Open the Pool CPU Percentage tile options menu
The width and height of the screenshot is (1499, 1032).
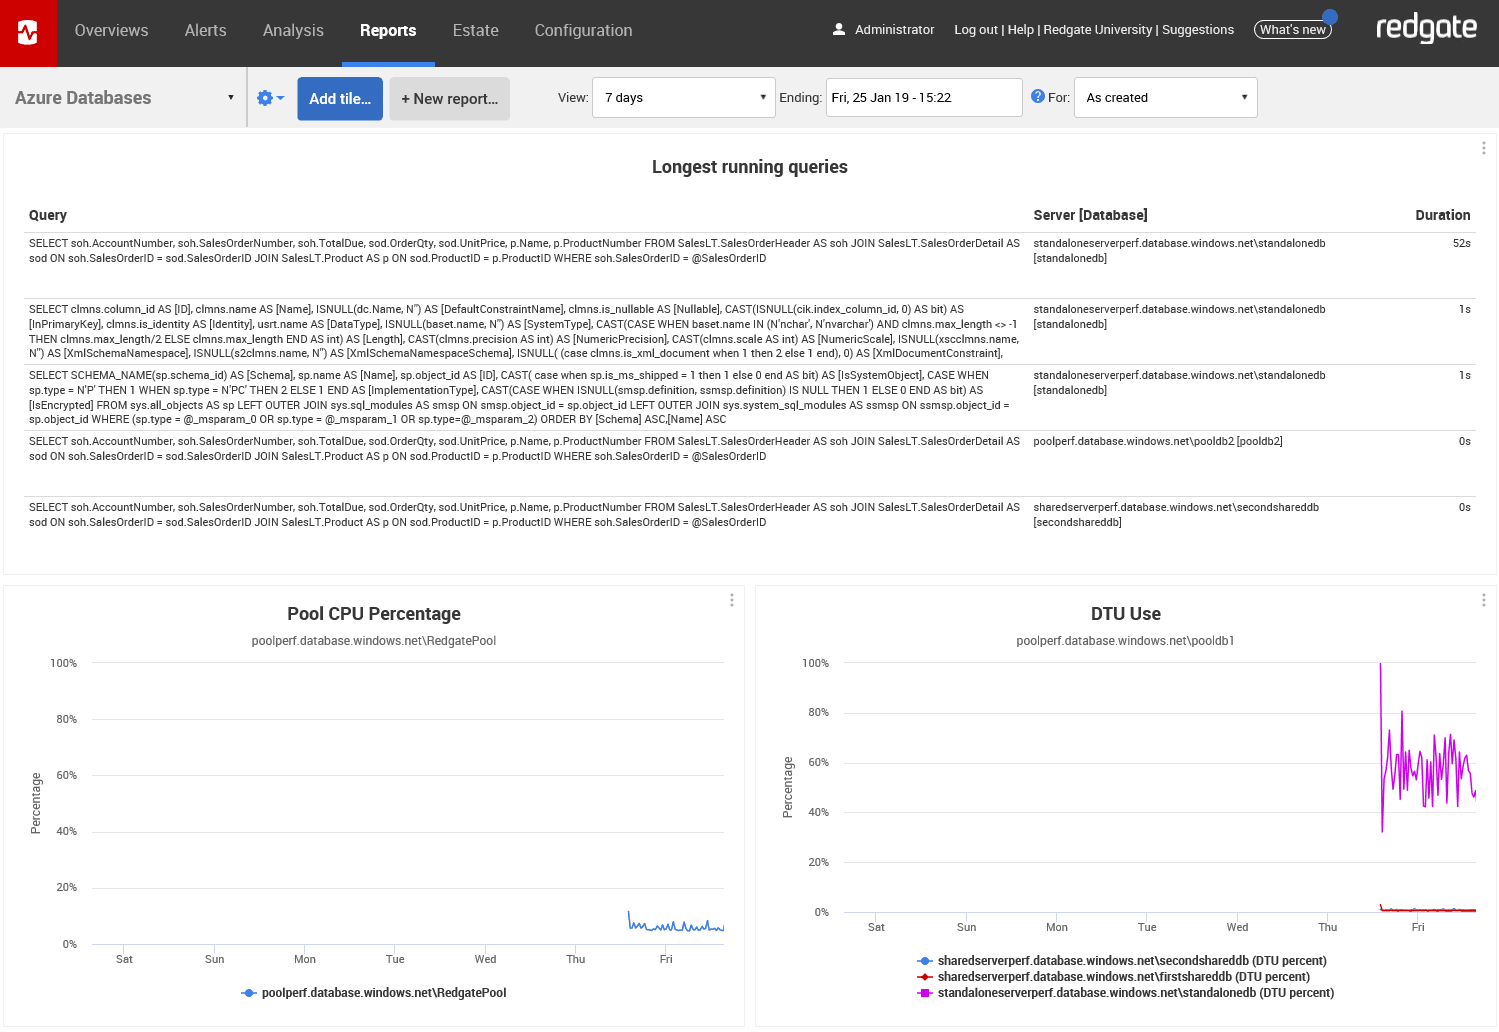(x=732, y=599)
